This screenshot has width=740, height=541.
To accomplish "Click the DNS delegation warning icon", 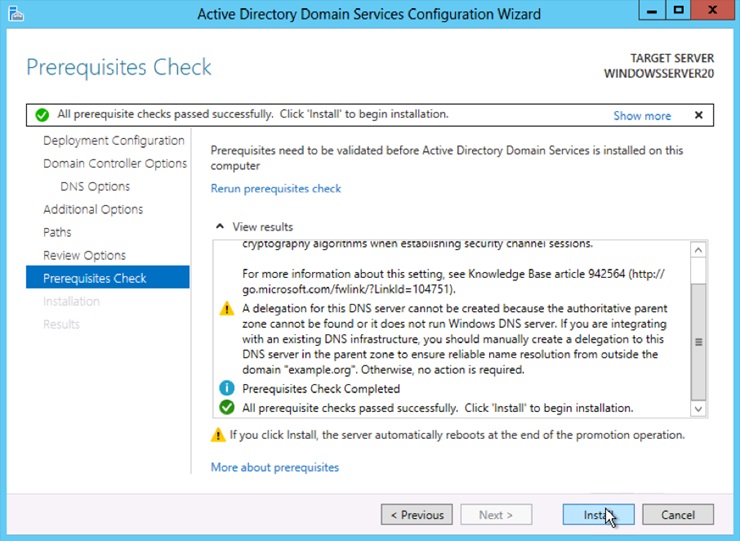I will point(227,309).
